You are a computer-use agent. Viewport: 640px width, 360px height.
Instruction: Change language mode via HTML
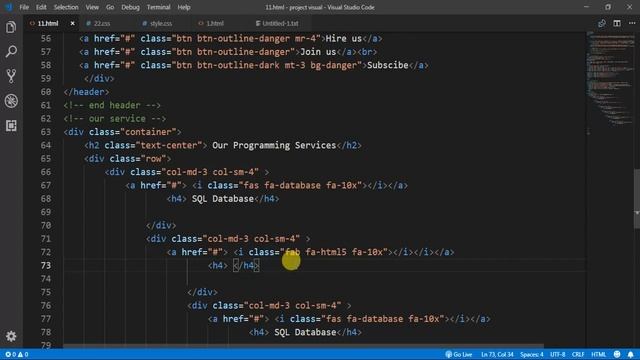(x=598, y=354)
